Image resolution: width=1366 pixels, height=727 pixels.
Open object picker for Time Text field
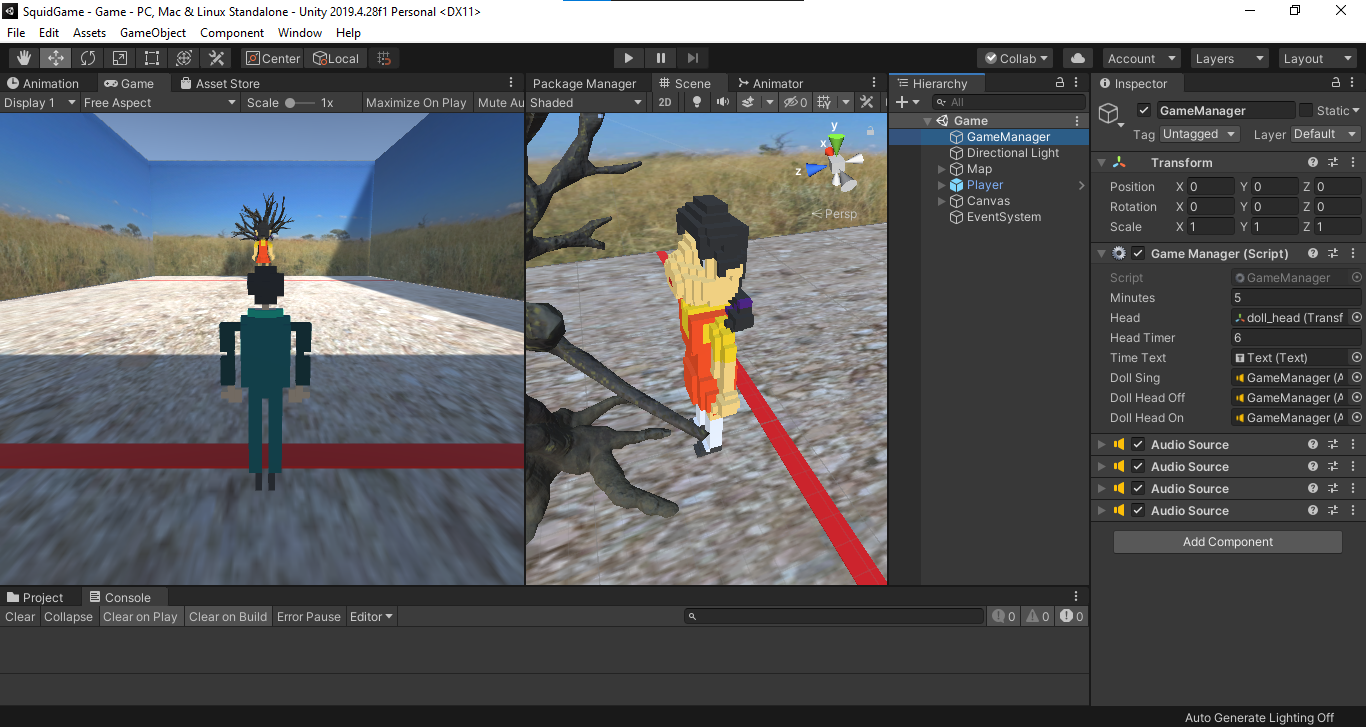coord(1356,357)
